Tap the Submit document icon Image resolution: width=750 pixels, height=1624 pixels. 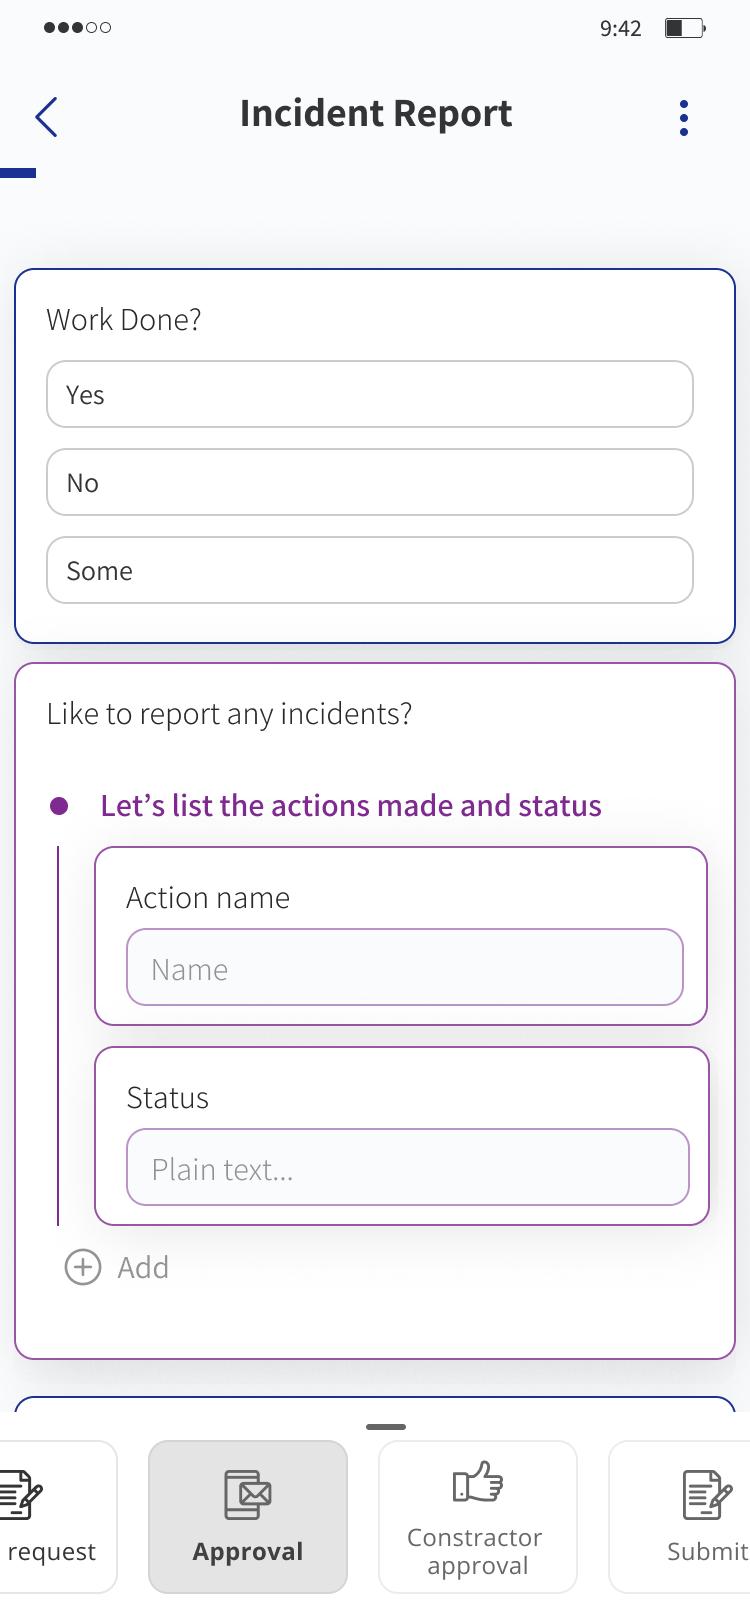coord(707,1494)
